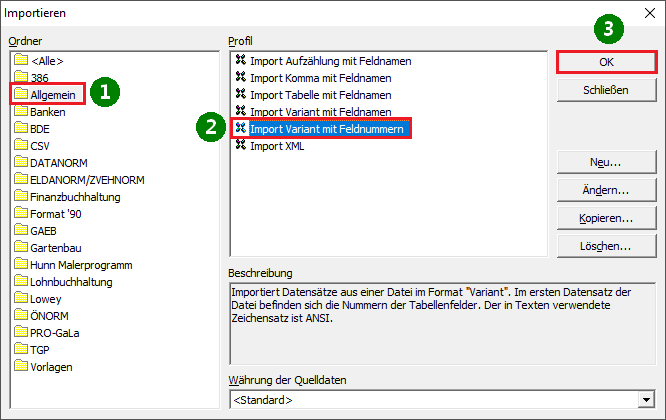Select the Allgemein folder
Image resolution: width=666 pixels, height=420 pixels.
[50, 95]
